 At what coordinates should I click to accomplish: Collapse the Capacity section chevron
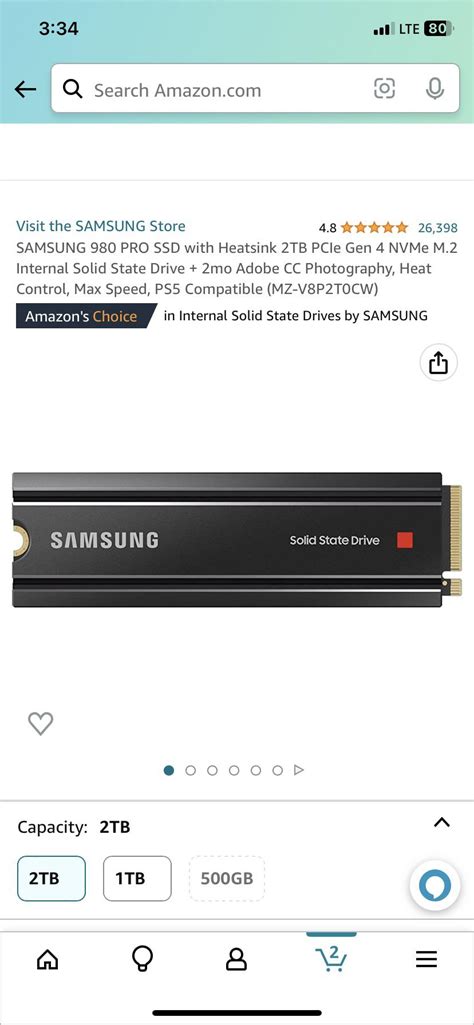point(442,822)
